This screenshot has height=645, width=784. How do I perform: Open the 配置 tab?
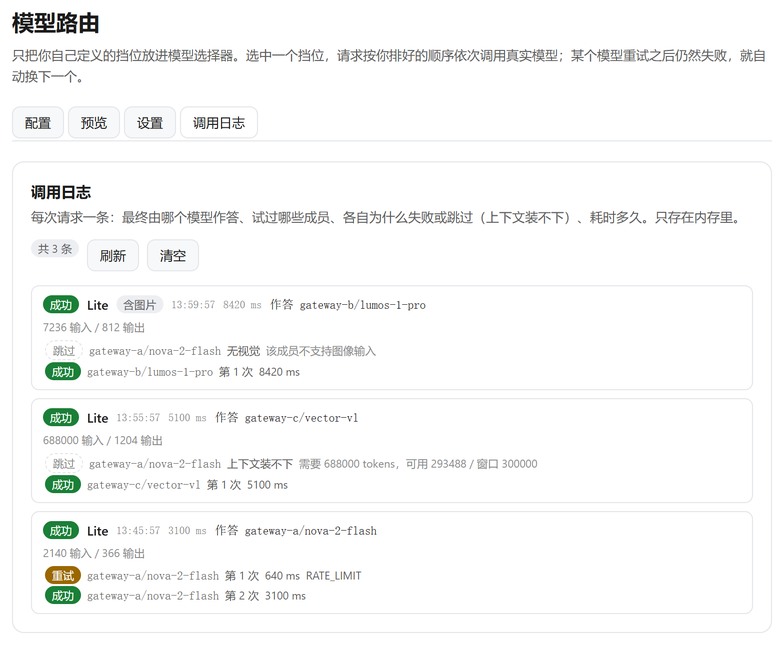coord(38,122)
